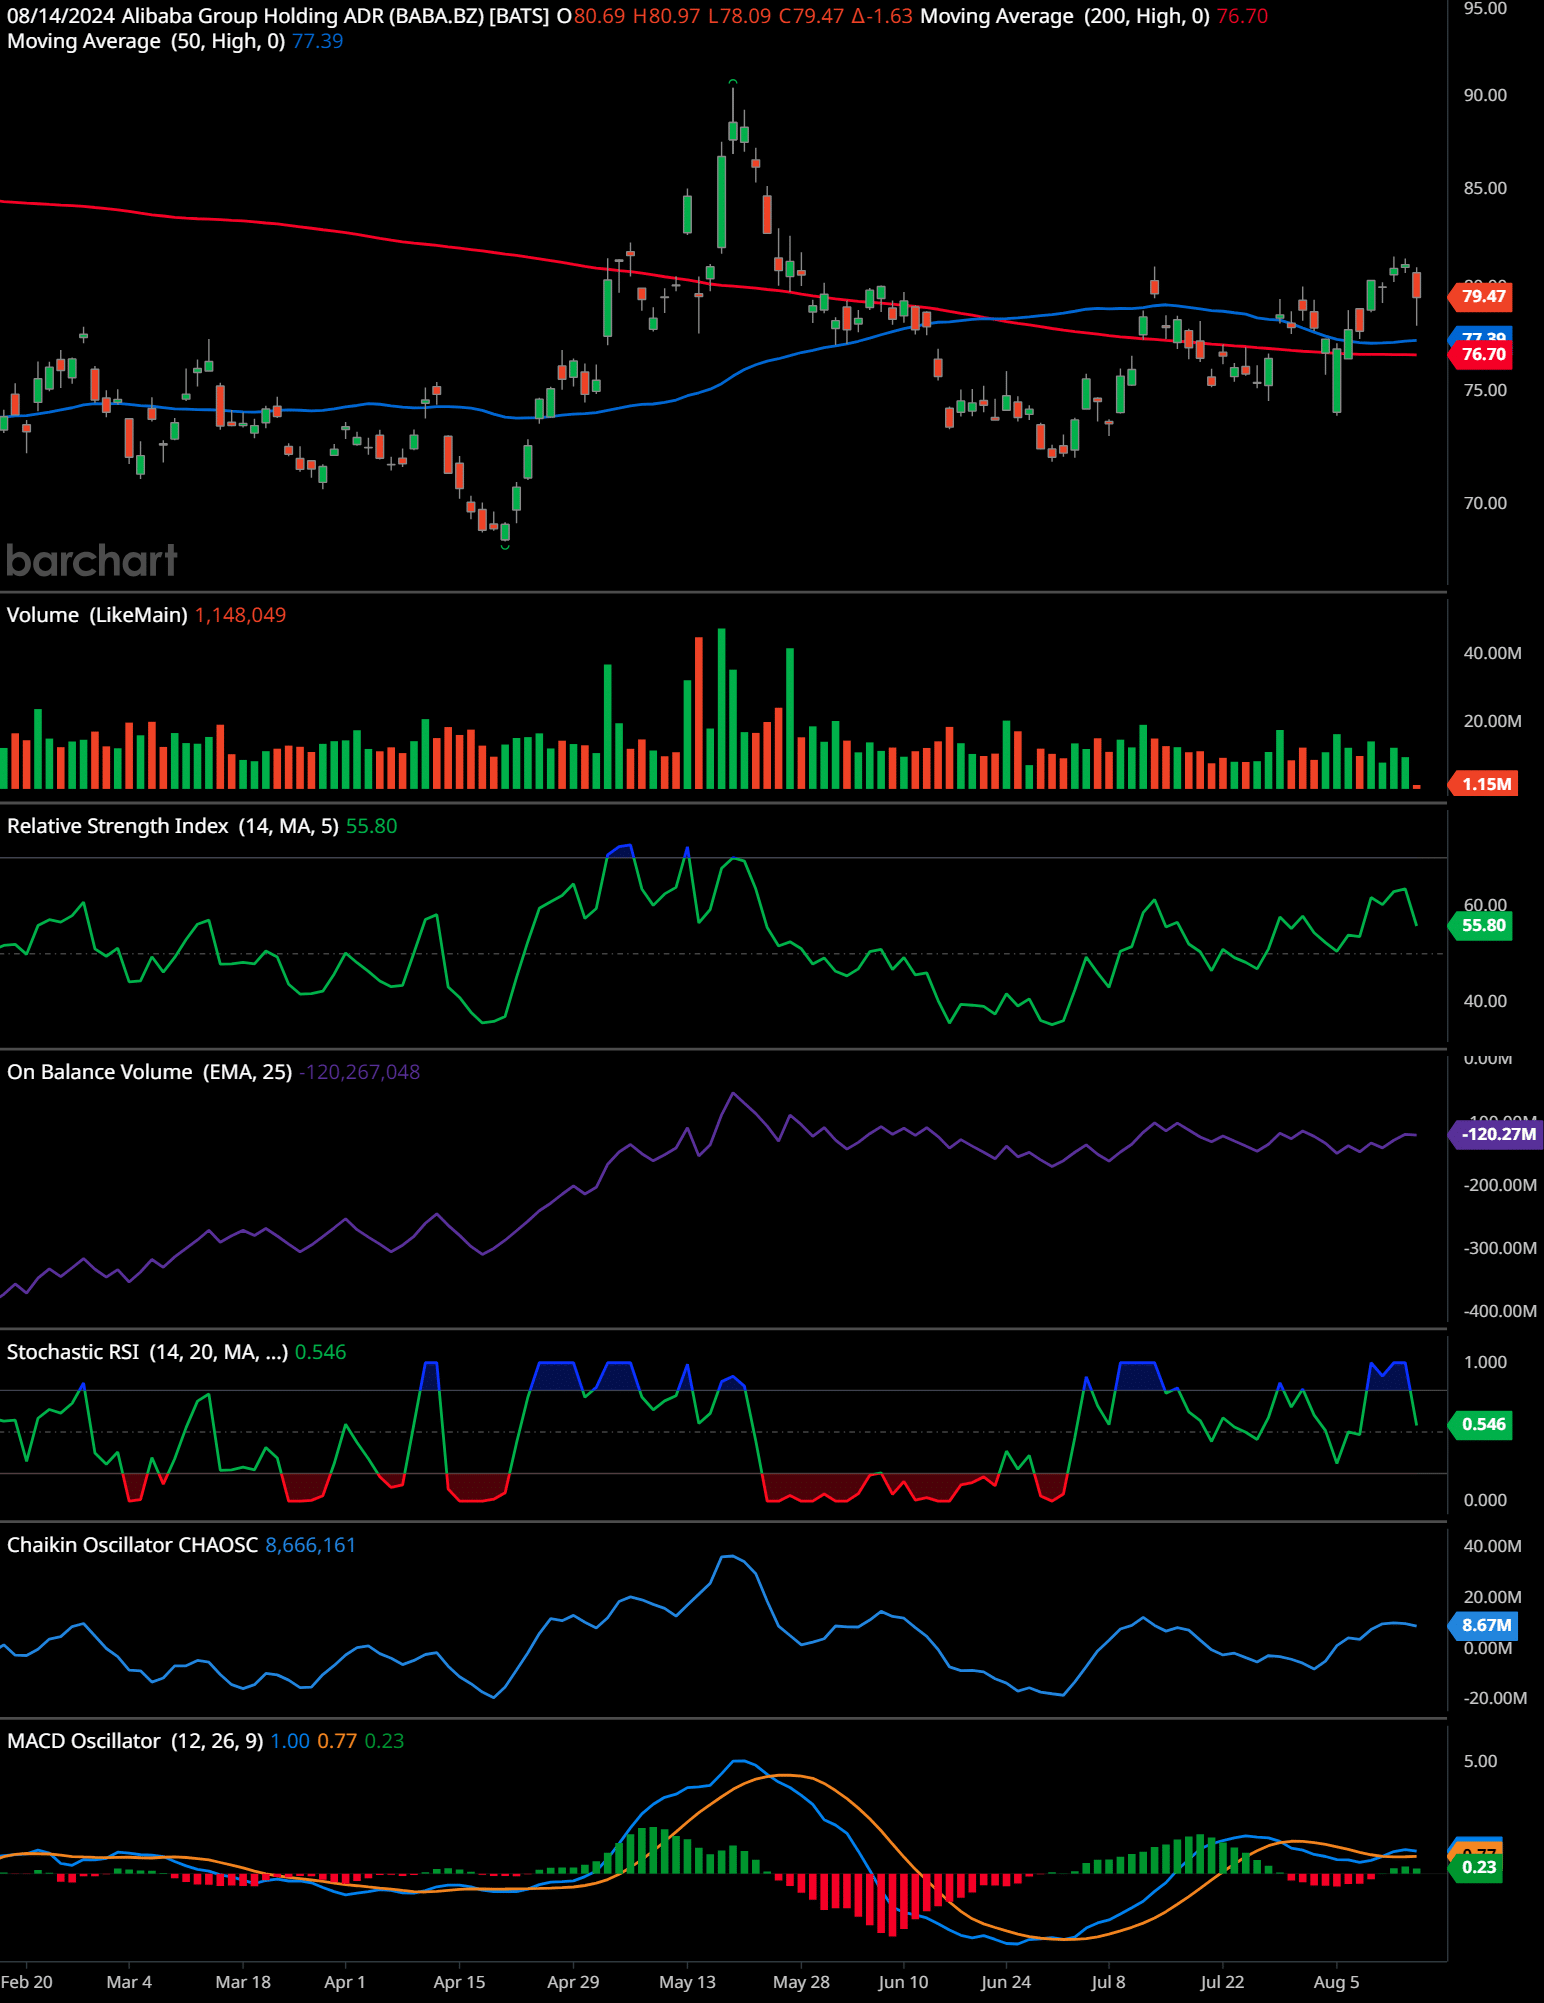
Task: Click the Mar 4 date axis label
Action: click(x=129, y=1982)
